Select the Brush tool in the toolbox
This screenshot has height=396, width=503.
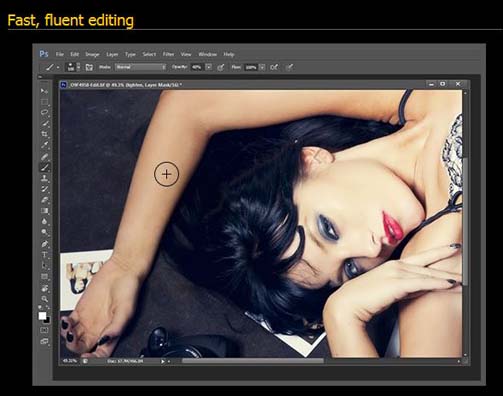pyautogui.click(x=44, y=167)
